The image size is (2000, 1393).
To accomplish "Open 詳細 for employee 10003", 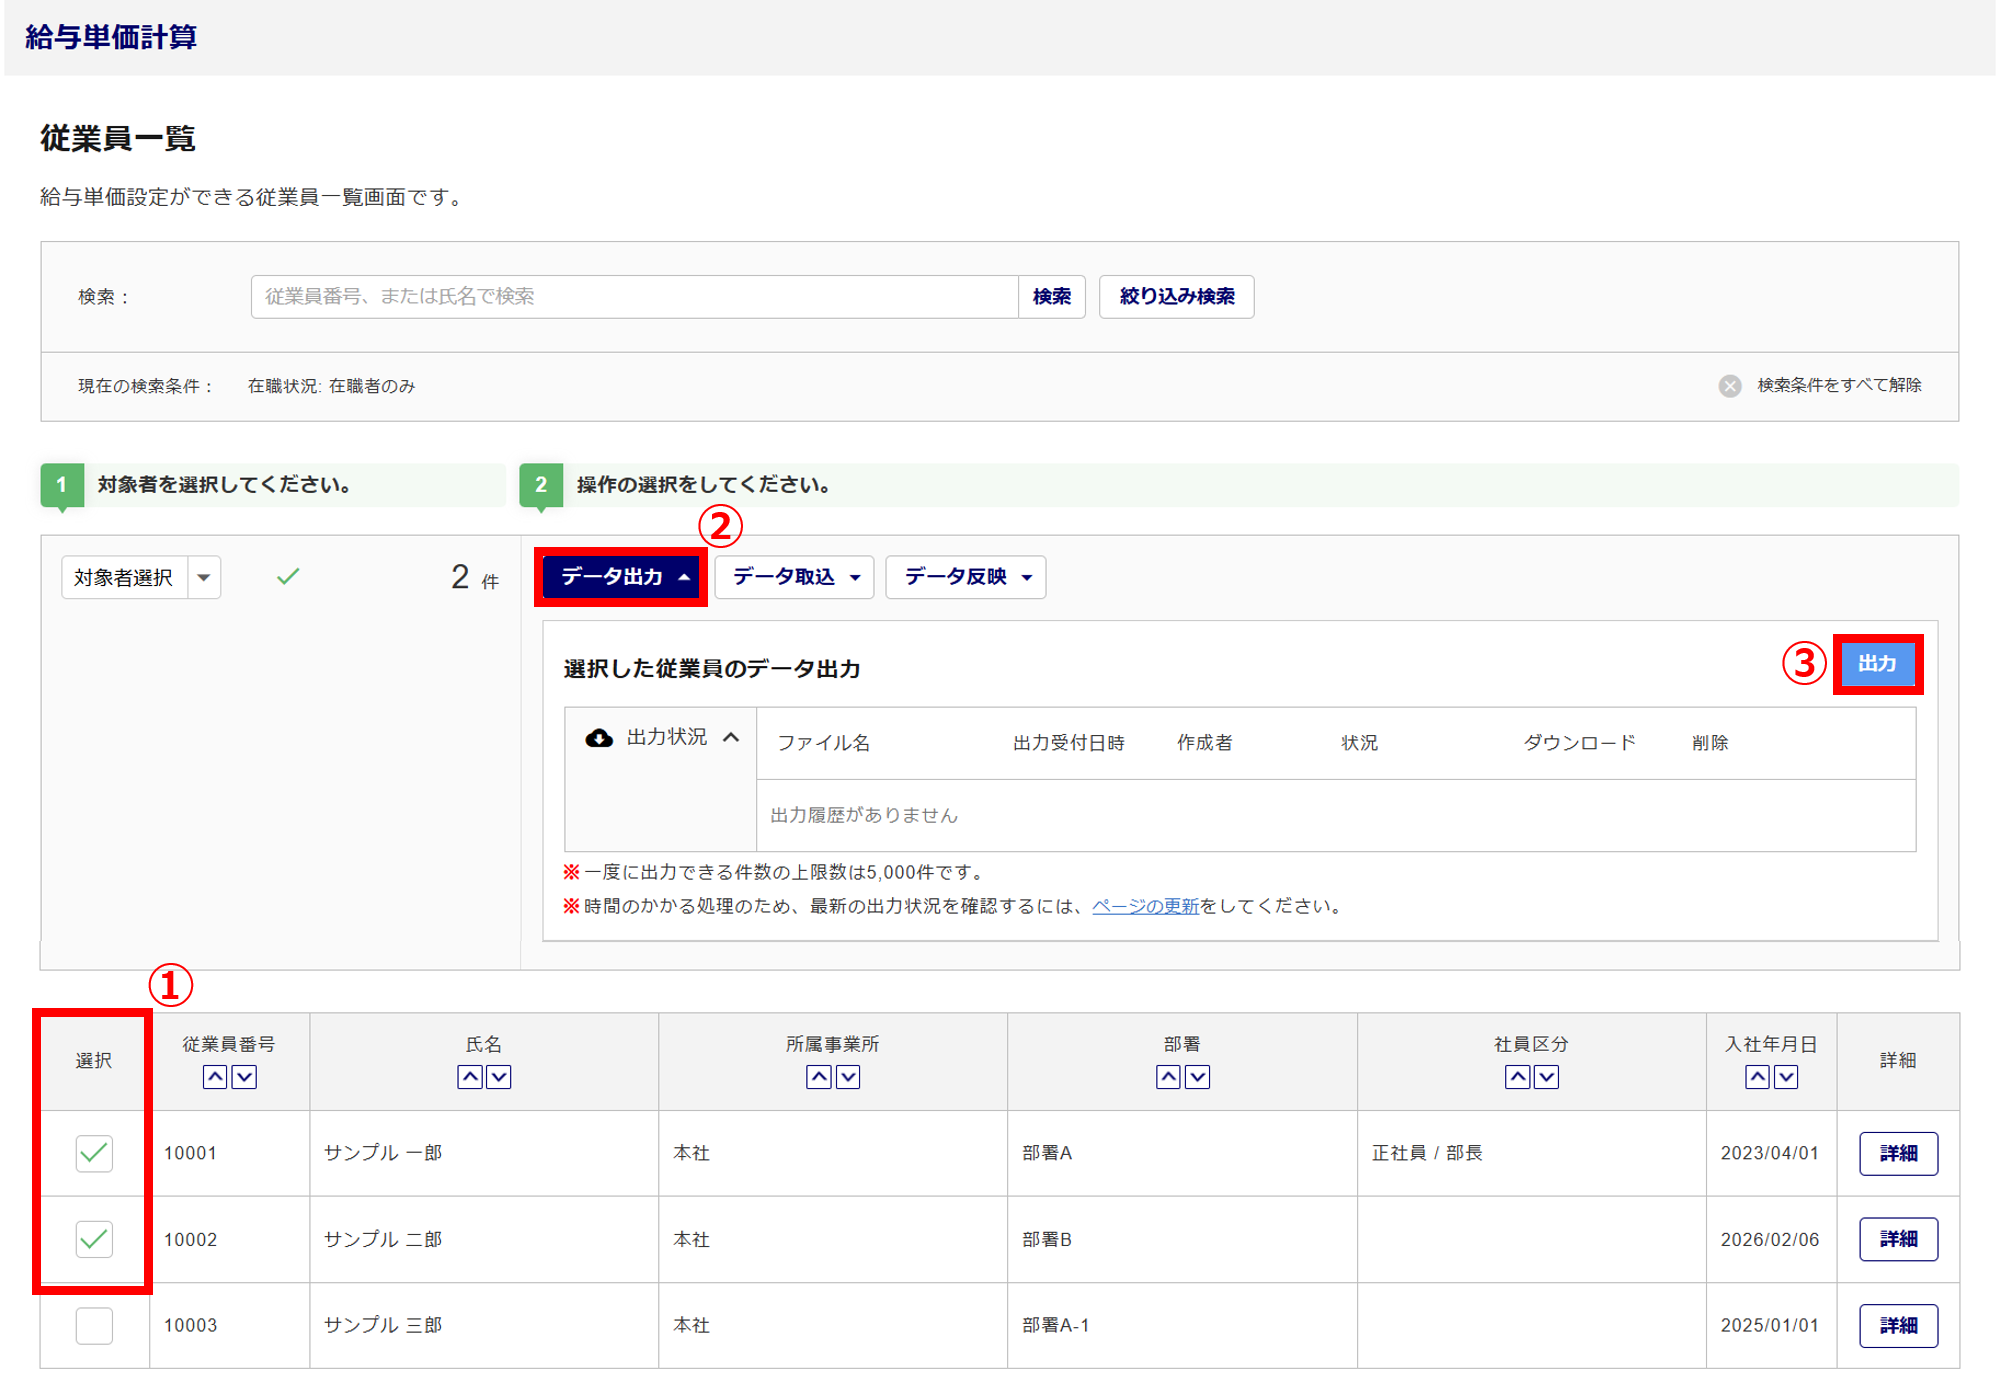I will point(1897,1325).
